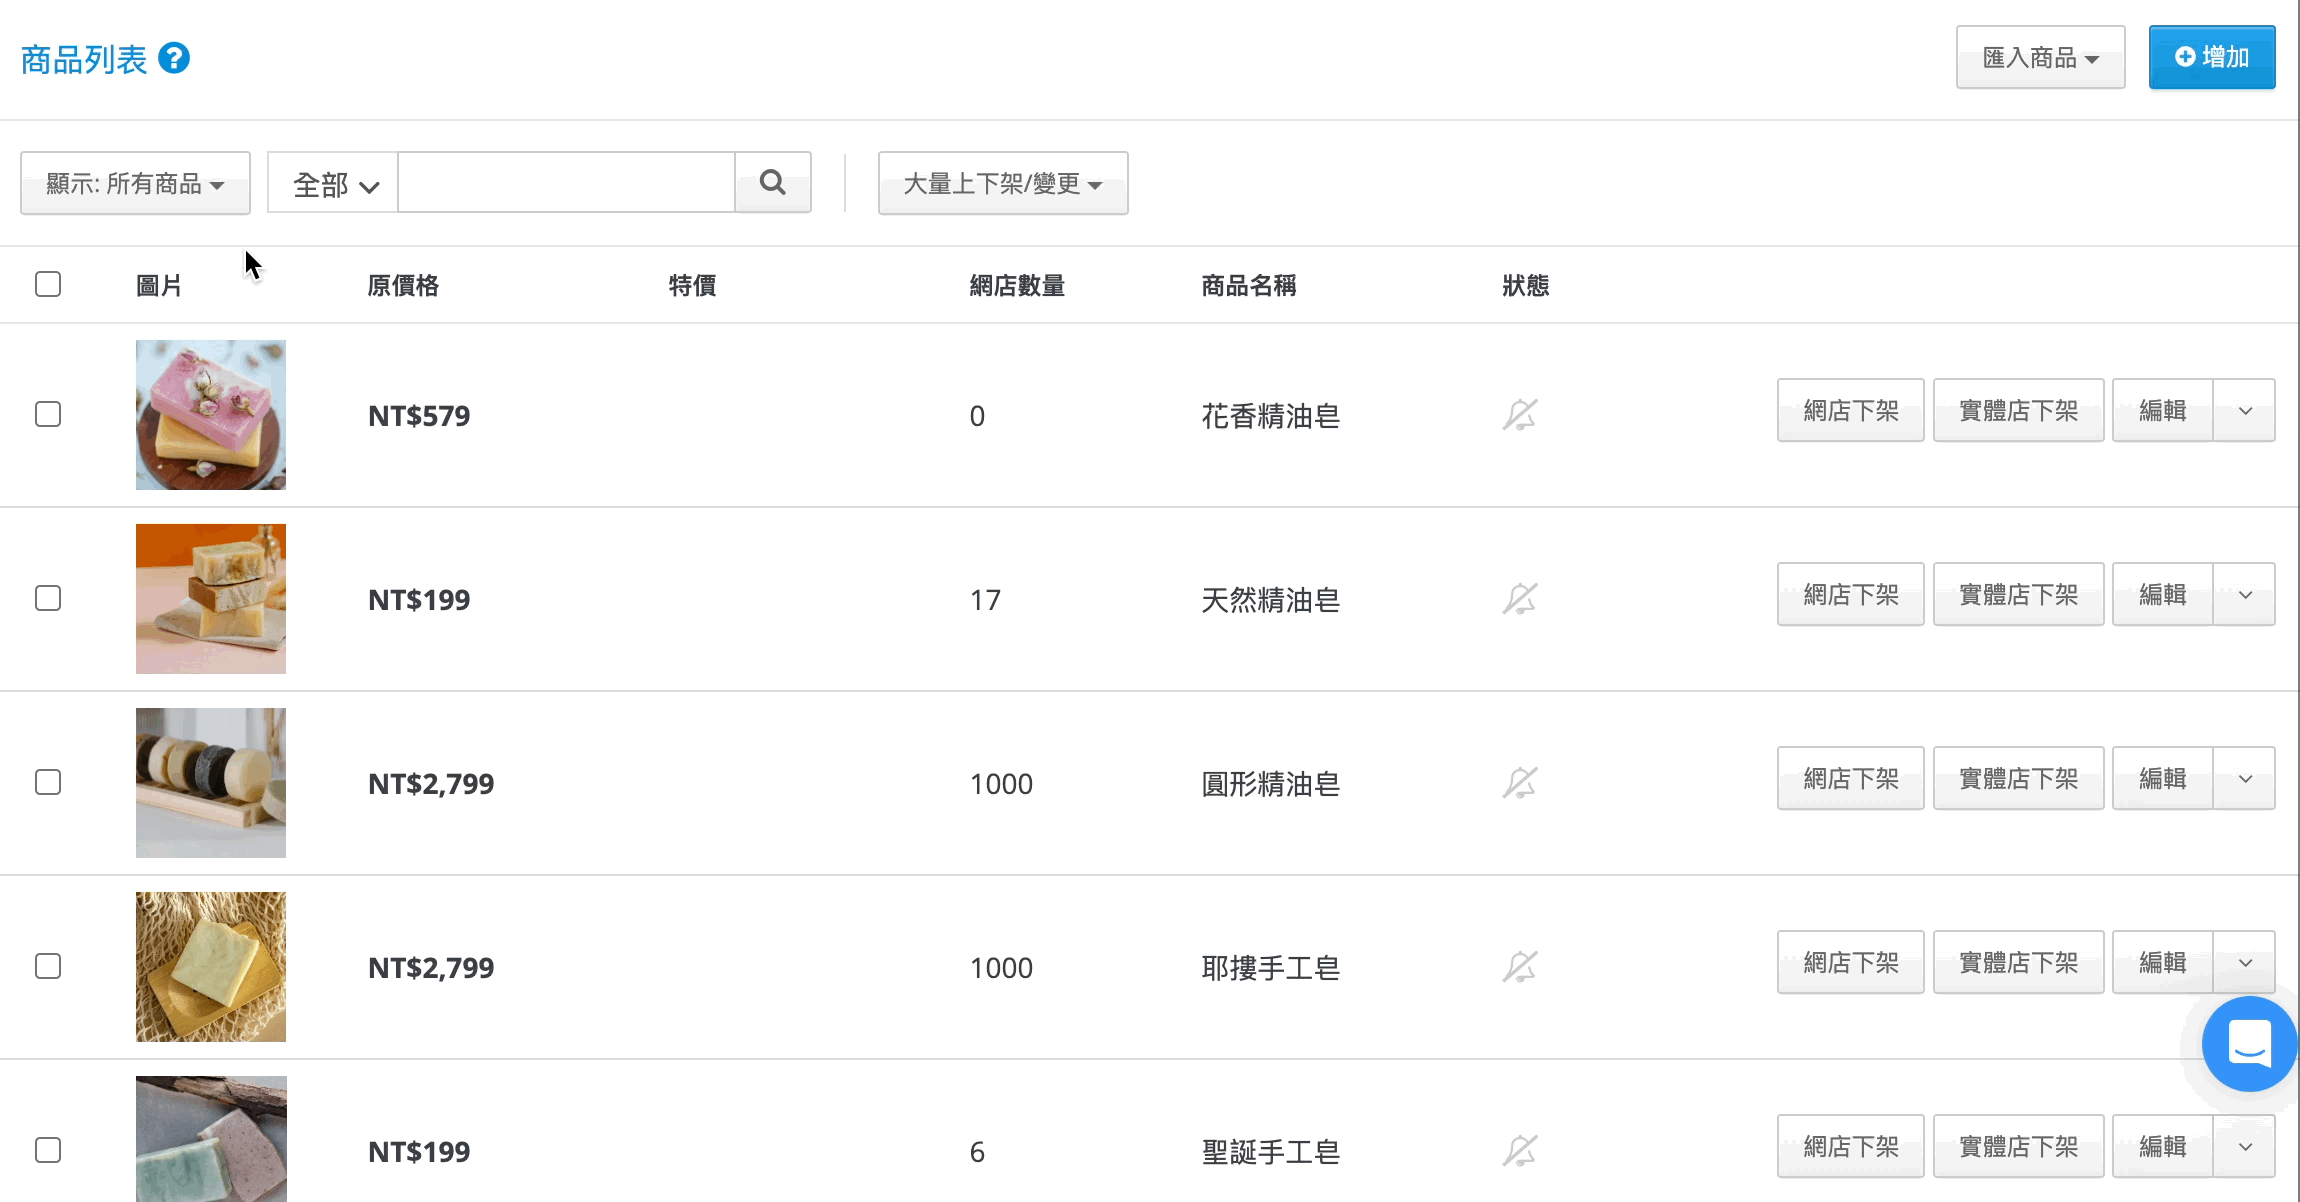This screenshot has width=2300, height=1202.
Task: Expand more actions arrow for 耶摟手工皂
Action: point(2245,962)
